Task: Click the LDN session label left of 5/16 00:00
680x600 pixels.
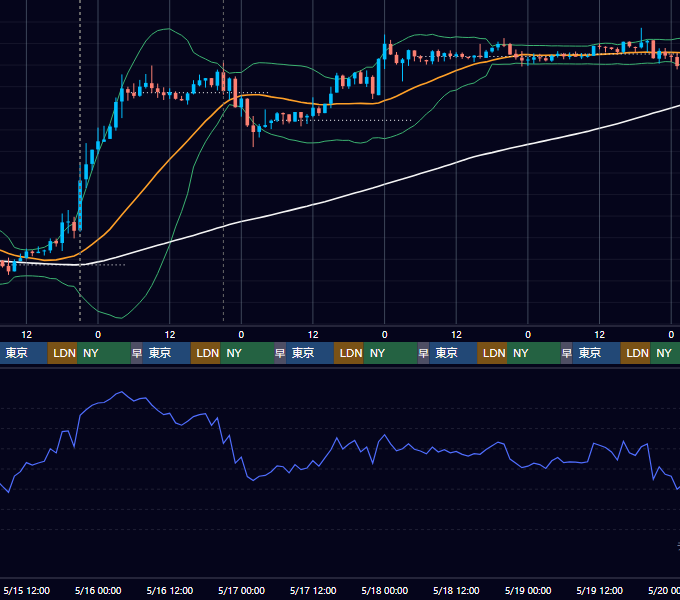Action: pos(64,353)
